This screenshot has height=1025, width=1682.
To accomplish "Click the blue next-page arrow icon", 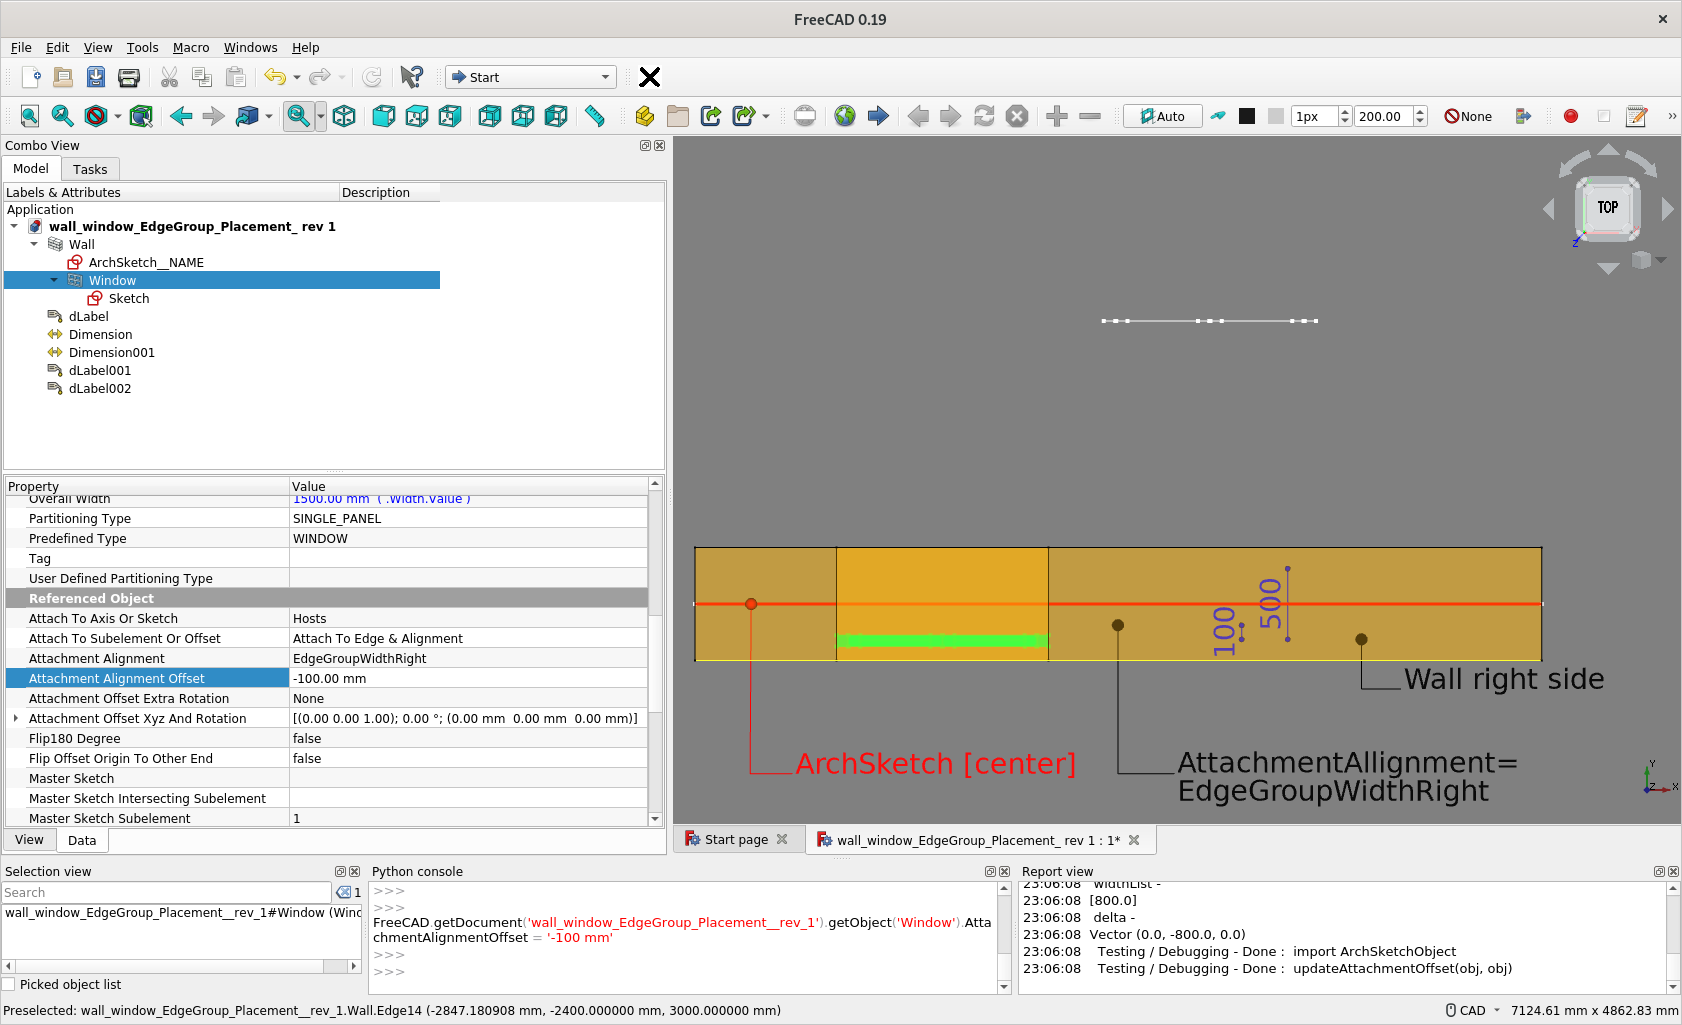I will point(878,116).
